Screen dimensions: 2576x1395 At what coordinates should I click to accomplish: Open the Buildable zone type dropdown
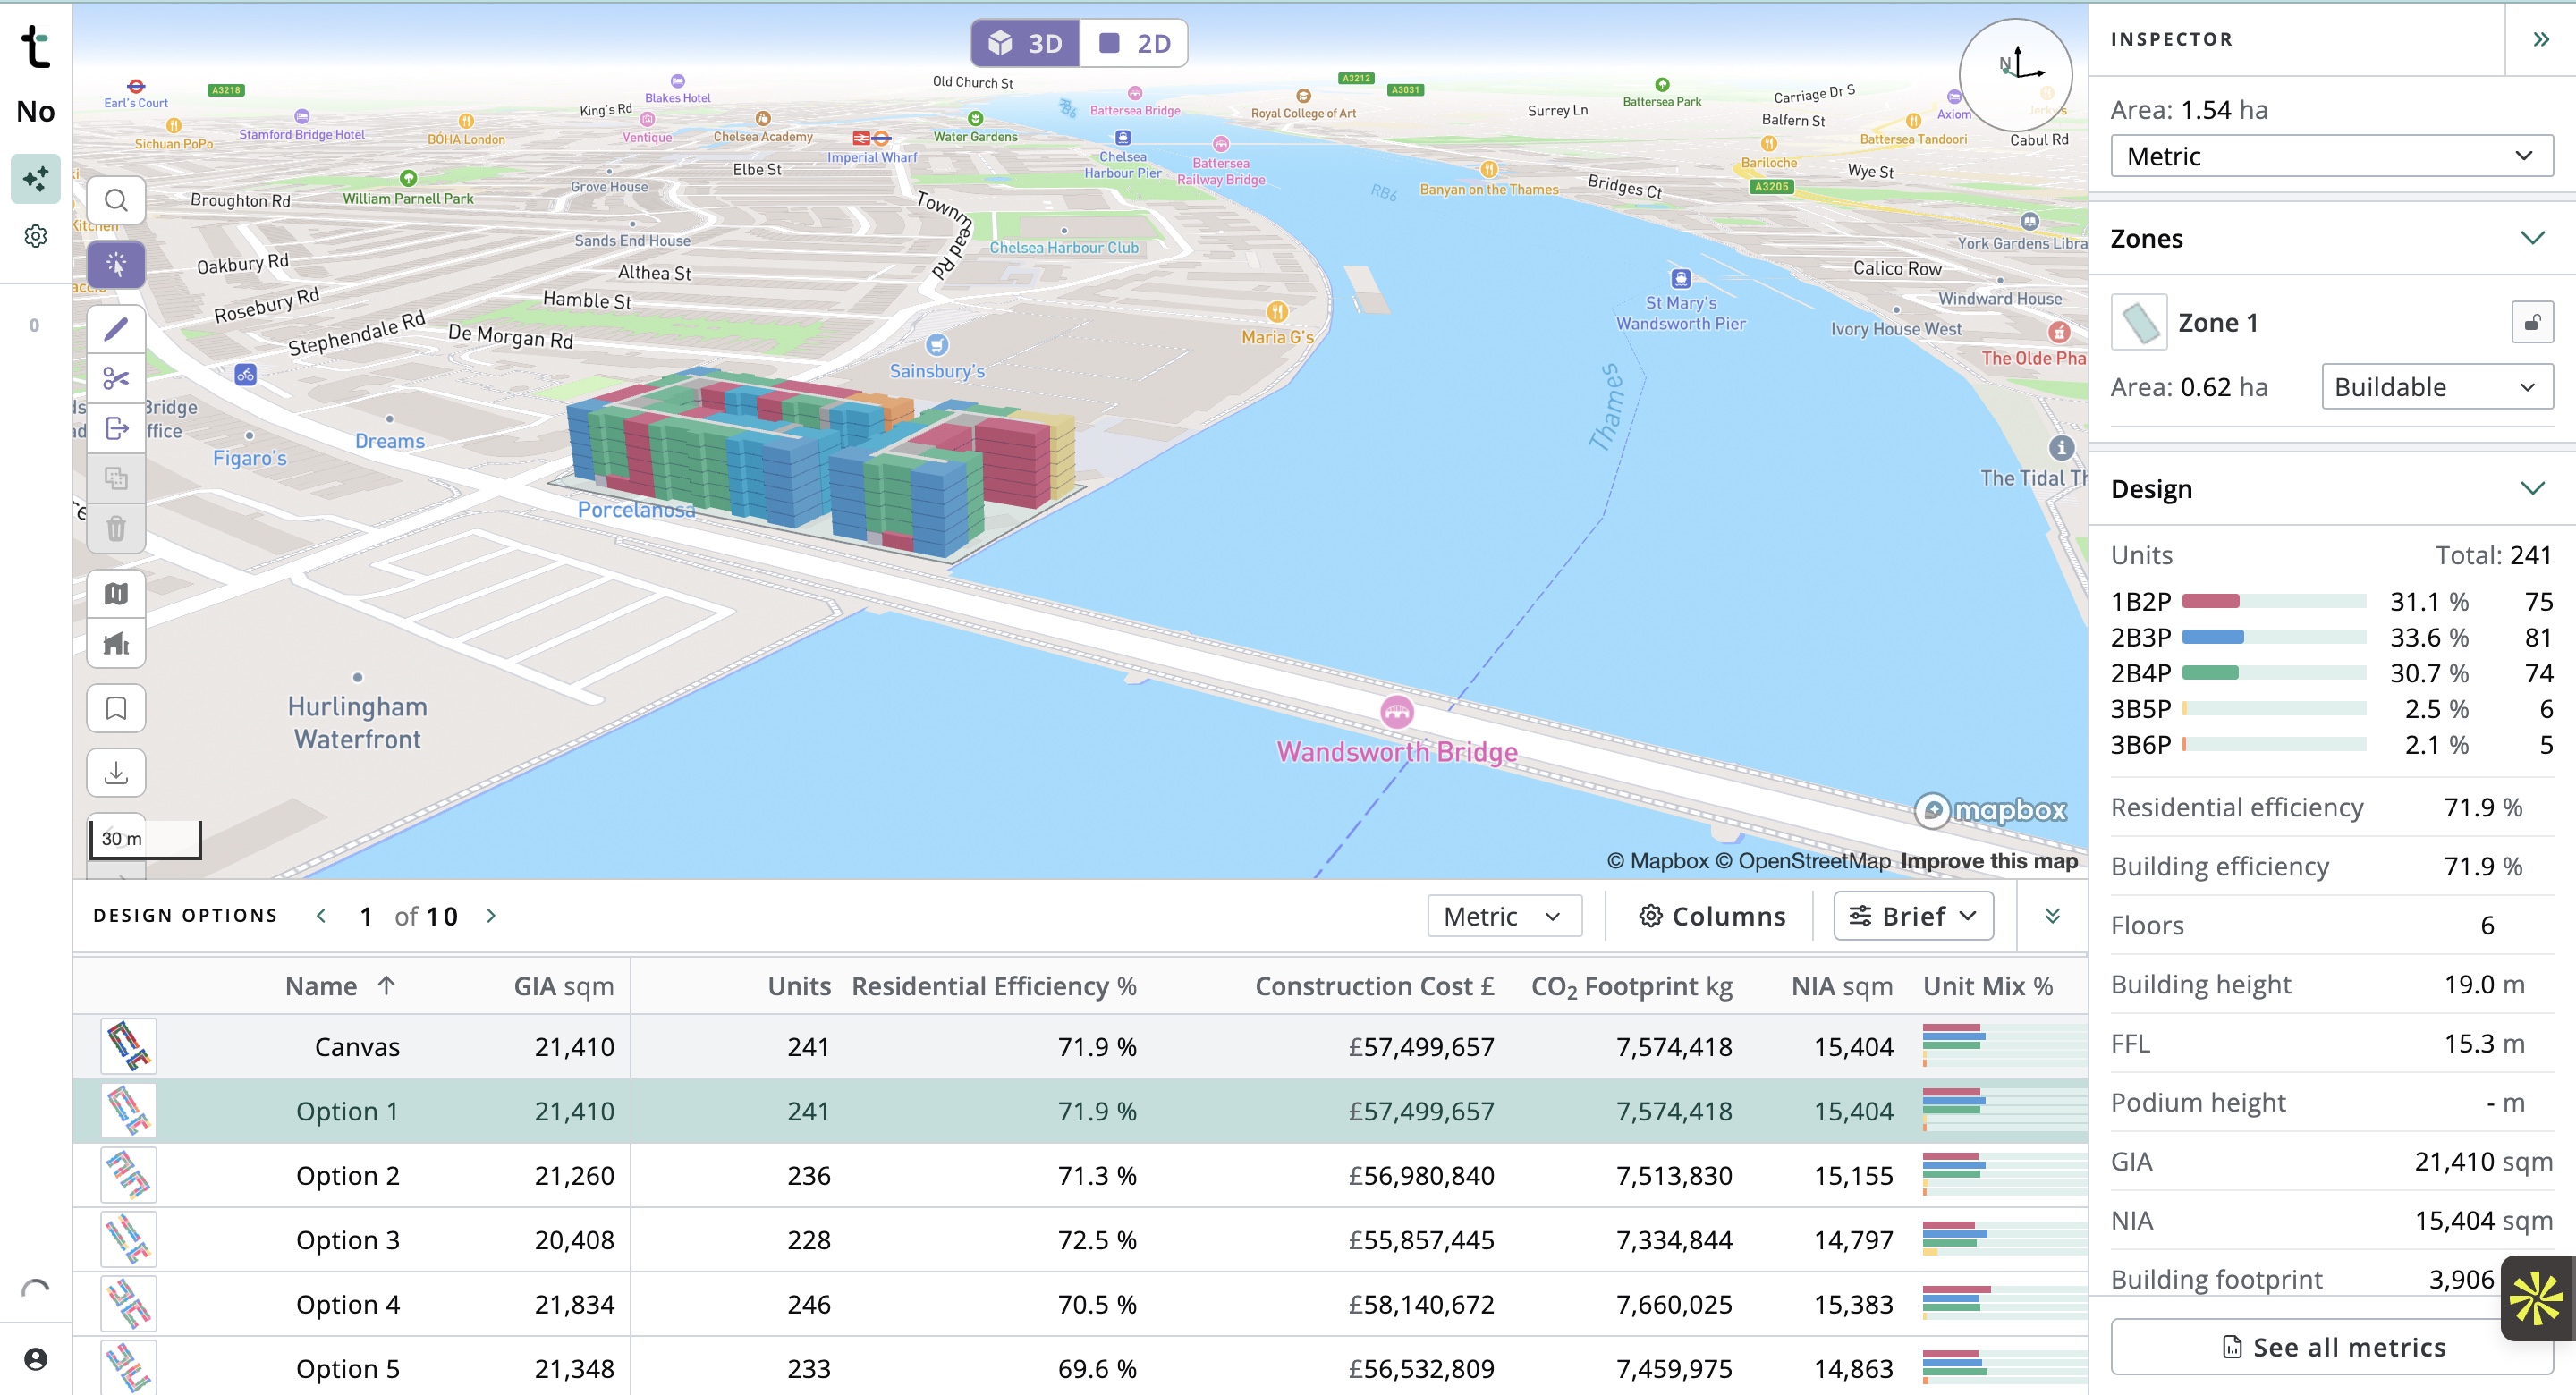pos(2437,387)
